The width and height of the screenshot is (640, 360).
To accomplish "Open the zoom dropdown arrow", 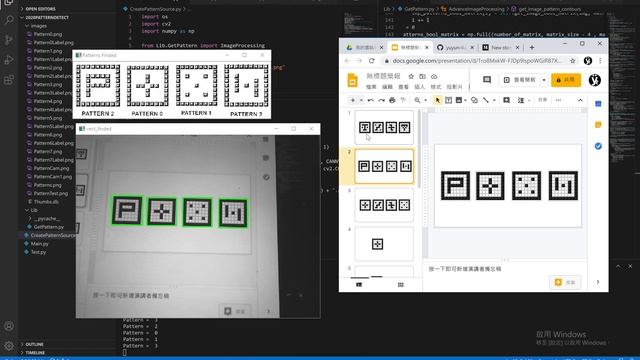I will 426,100.
